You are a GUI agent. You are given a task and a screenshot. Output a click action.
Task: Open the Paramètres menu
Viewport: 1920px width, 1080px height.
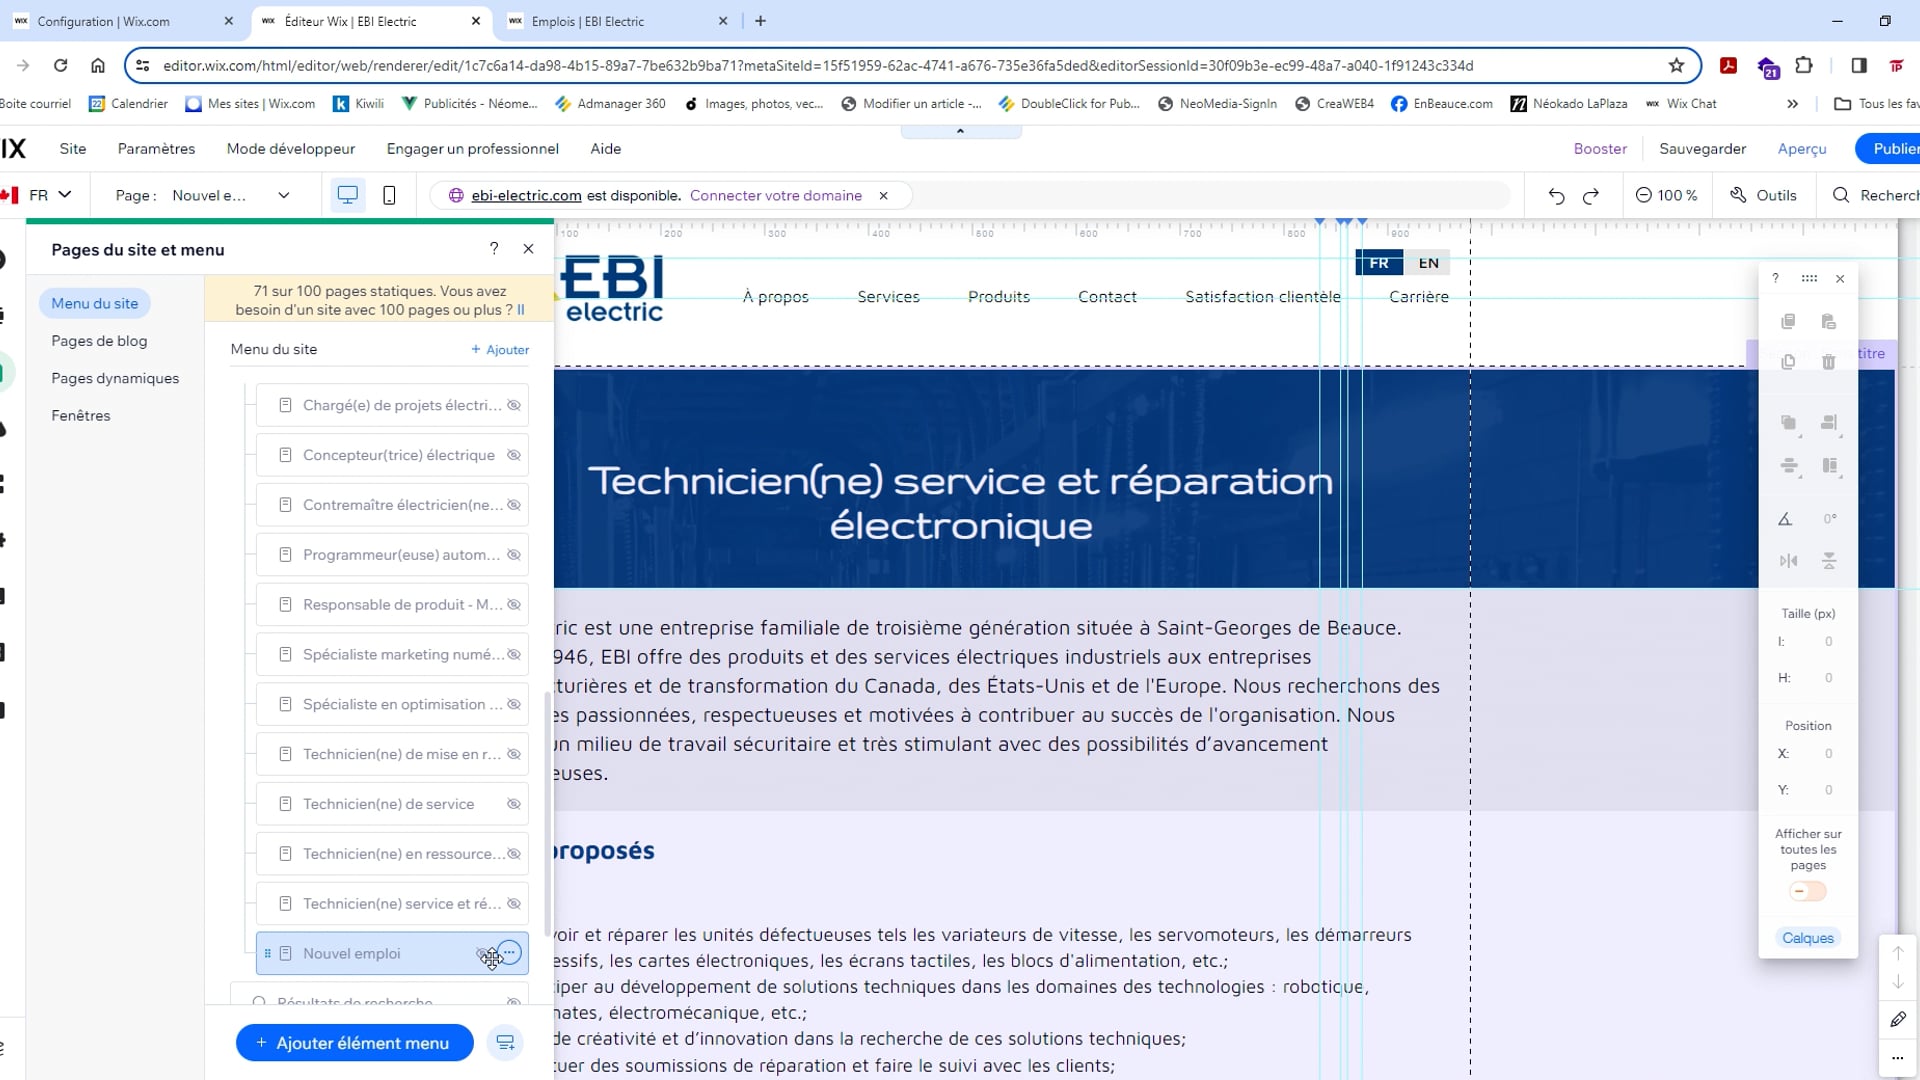pos(156,149)
